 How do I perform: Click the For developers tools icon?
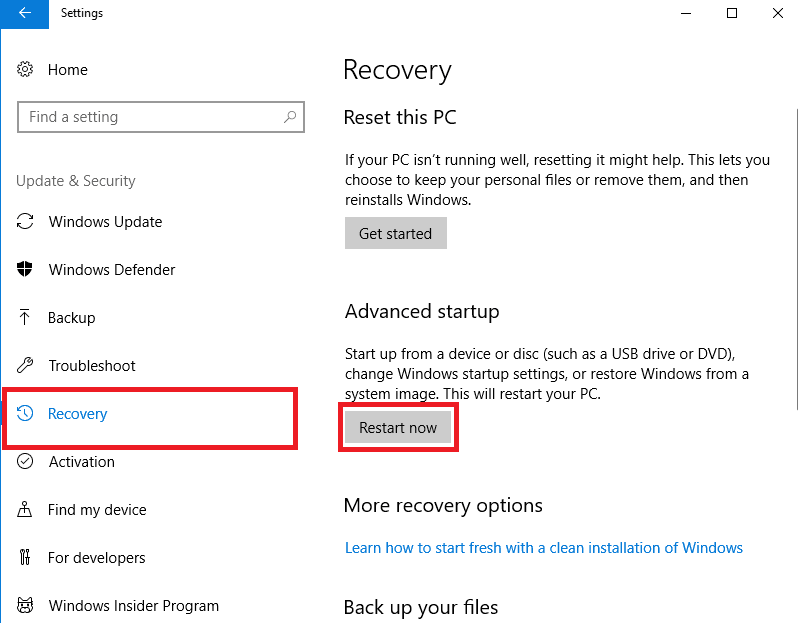point(25,557)
